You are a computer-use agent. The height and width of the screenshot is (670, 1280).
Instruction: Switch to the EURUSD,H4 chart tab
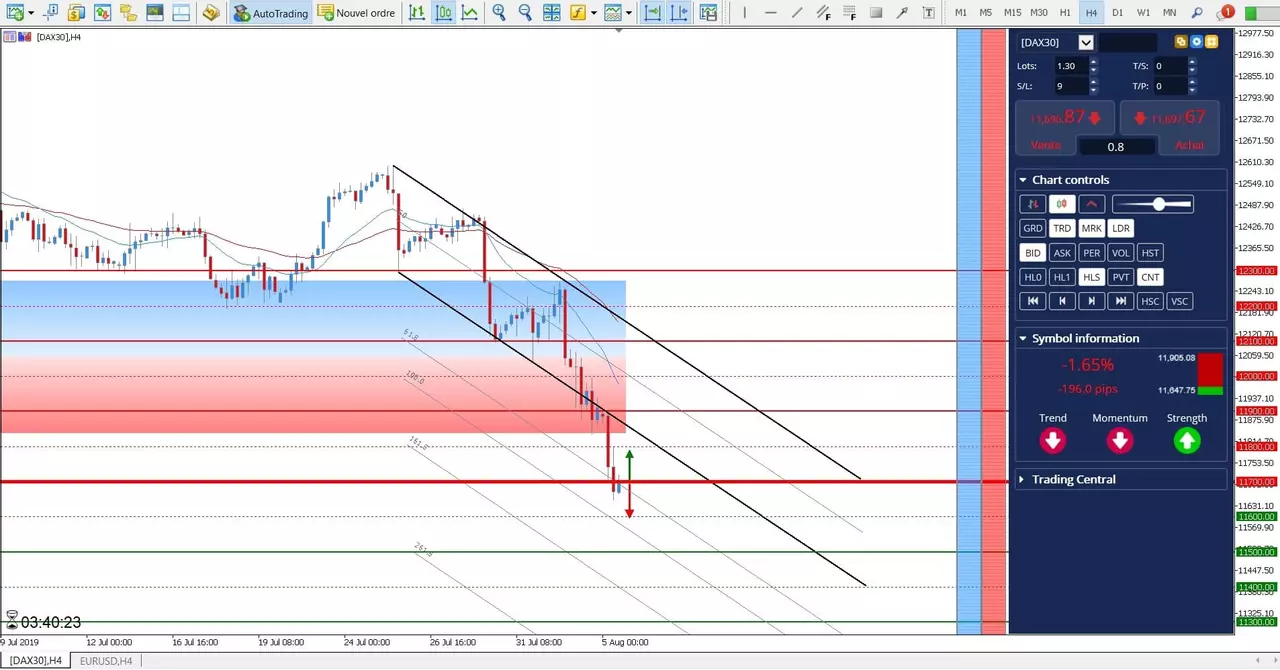(x=105, y=661)
